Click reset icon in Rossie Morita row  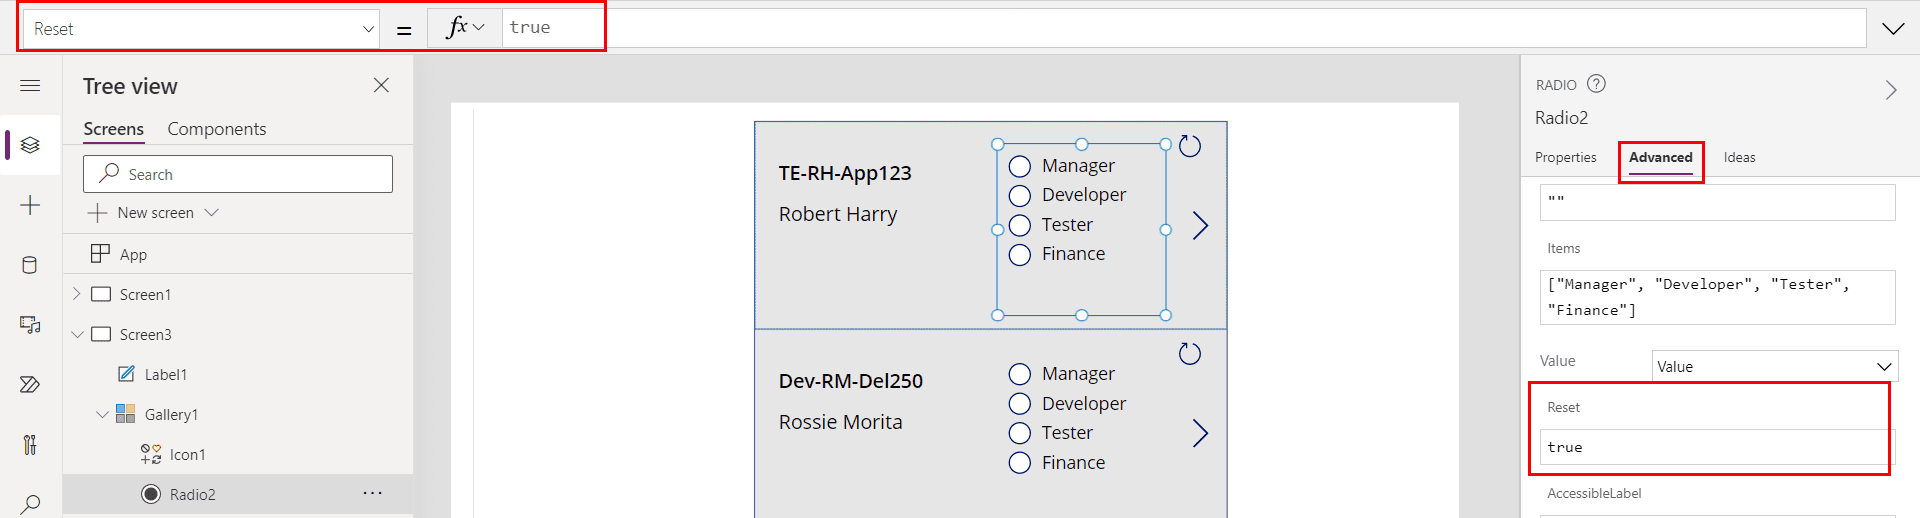point(1190,354)
